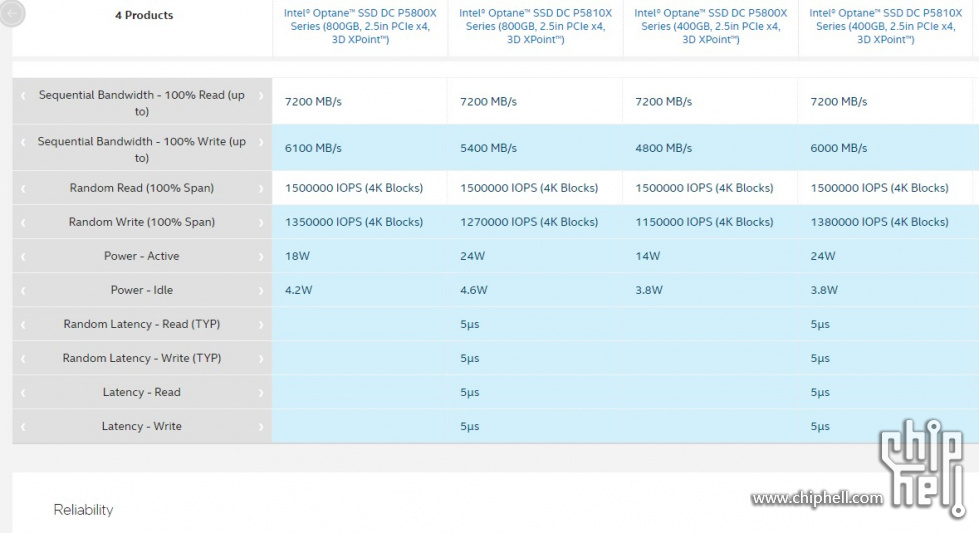Select the Sequential Bandwidth 100% Read label
This screenshot has width=979, height=533.
click(142, 103)
